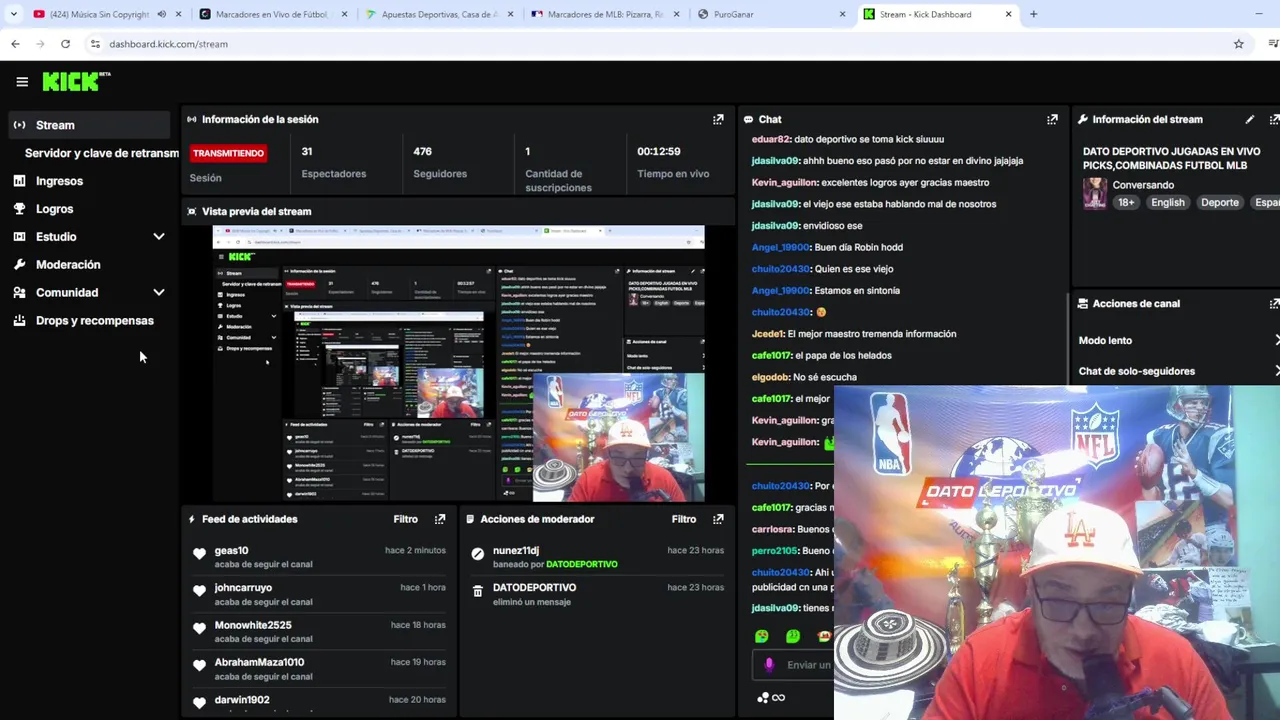Click the heart icon beside geas10
Screen dimensions: 1280x720
pos(199,554)
